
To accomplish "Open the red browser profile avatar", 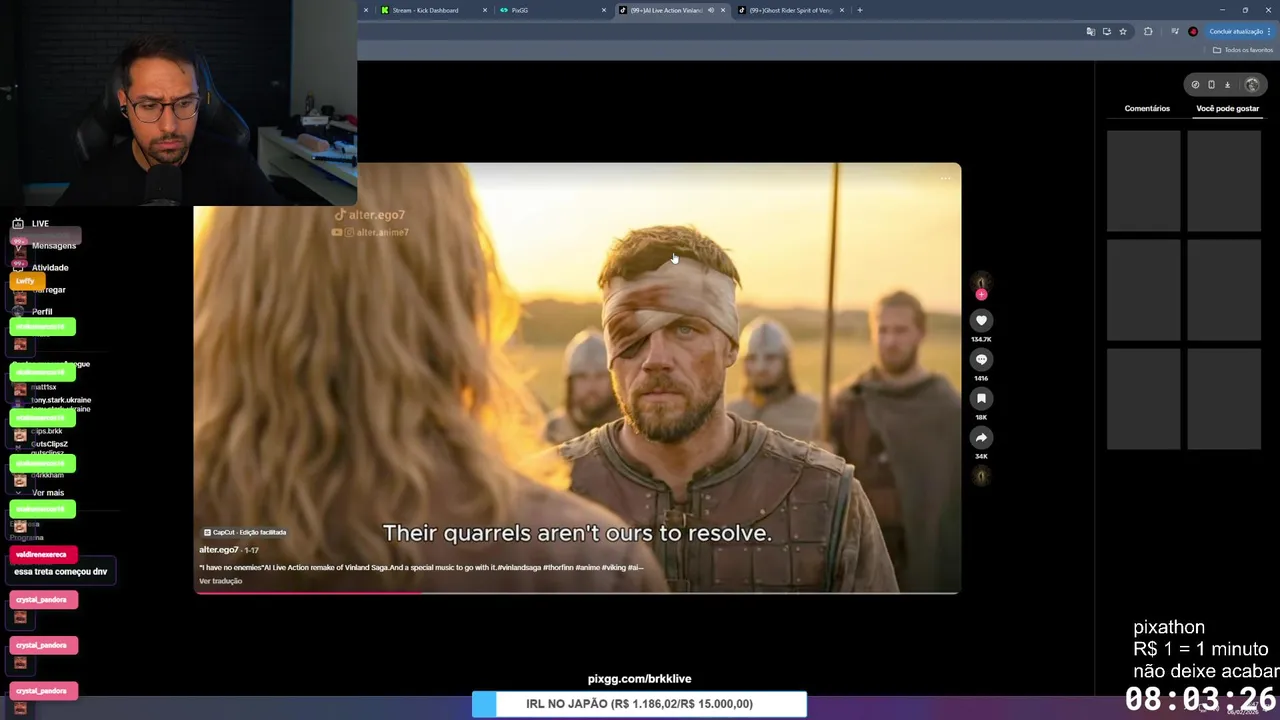I will (1193, 31).
